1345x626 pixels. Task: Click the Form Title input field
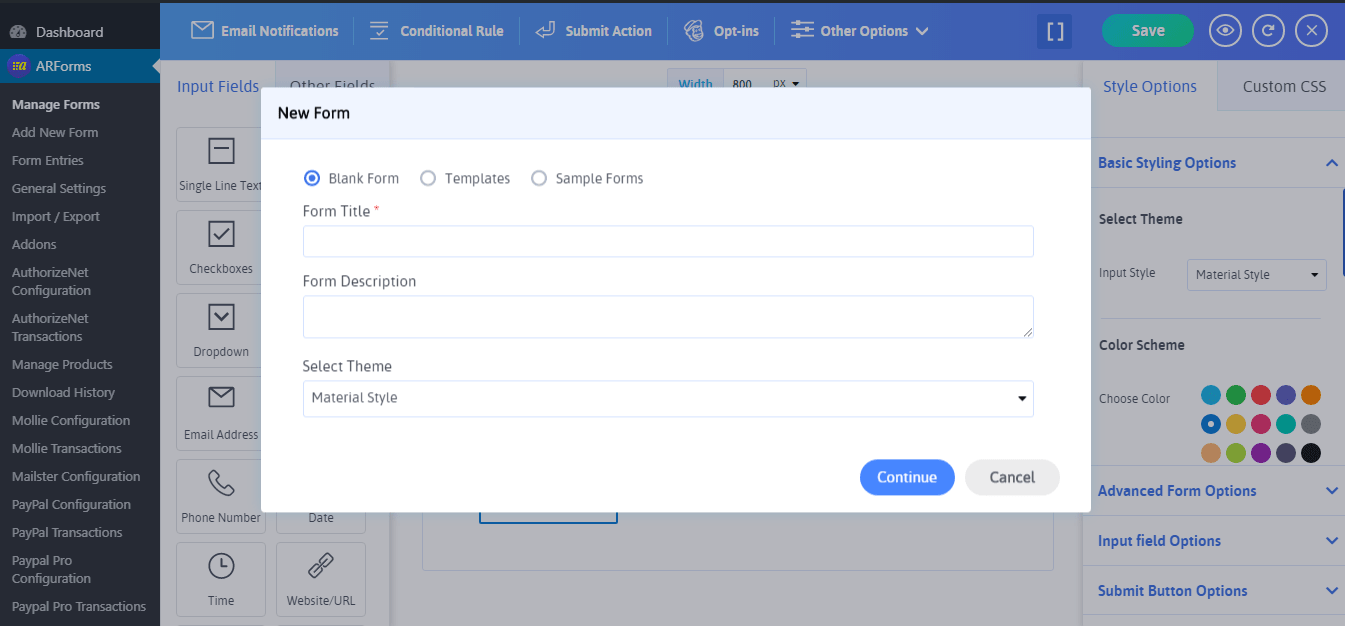point(668,242)
